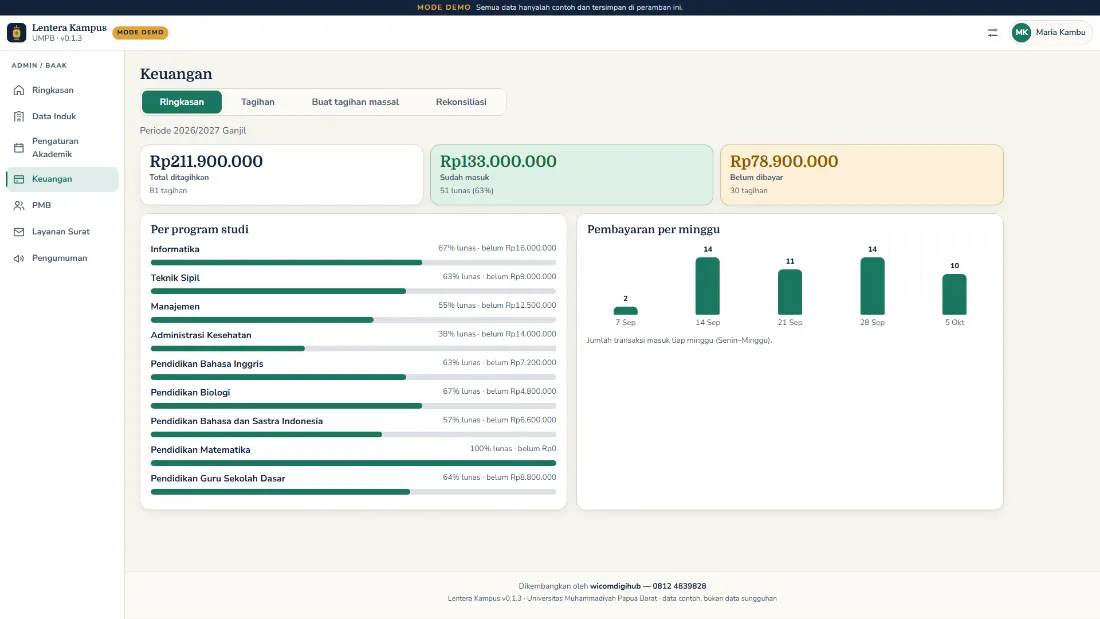Click the Informatika progress bar

coord(353,262)
